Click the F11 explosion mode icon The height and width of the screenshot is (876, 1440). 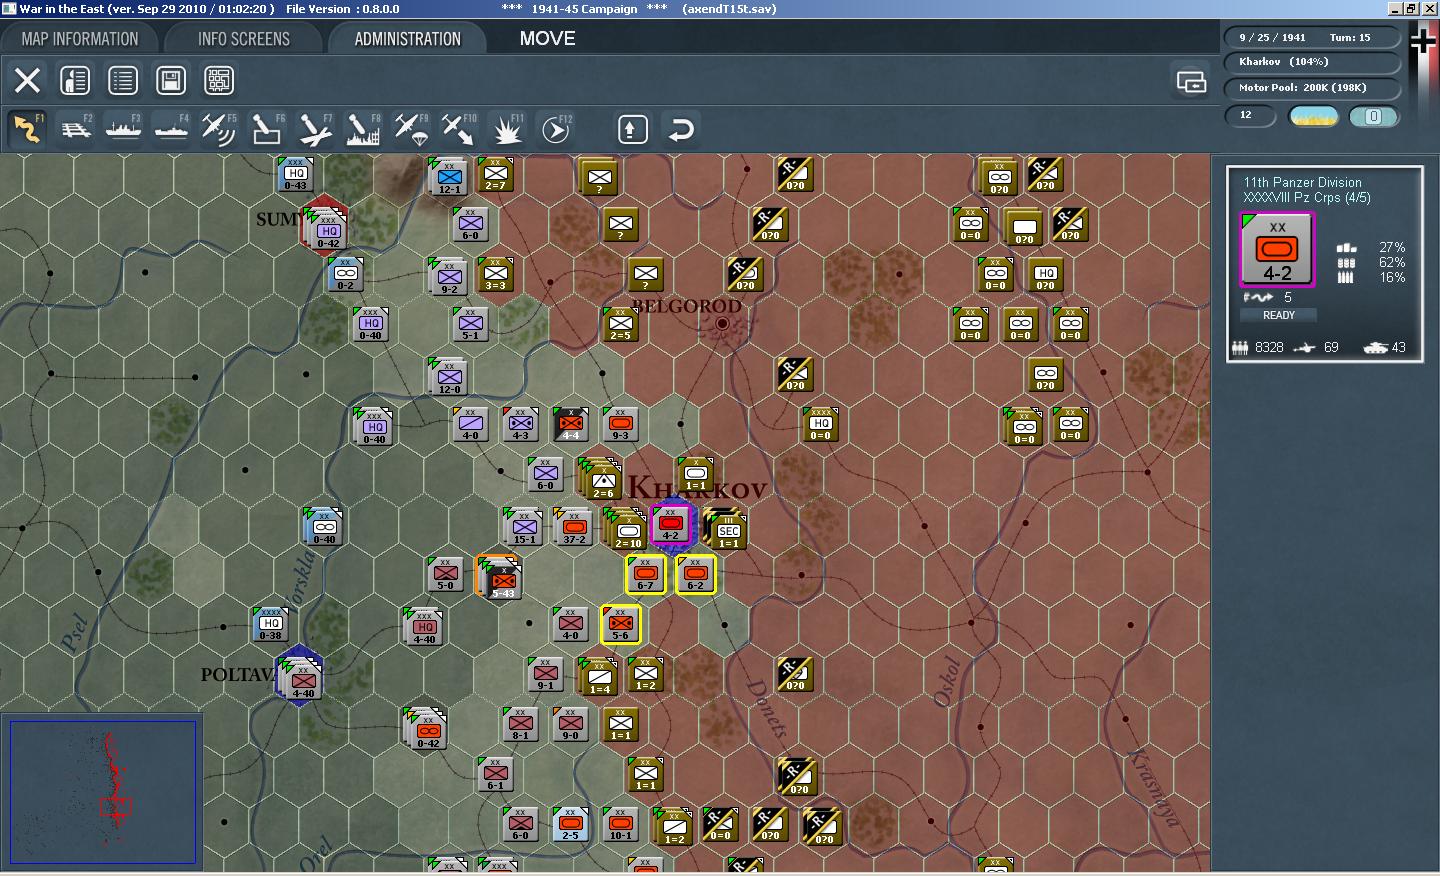tap(507, 129)
